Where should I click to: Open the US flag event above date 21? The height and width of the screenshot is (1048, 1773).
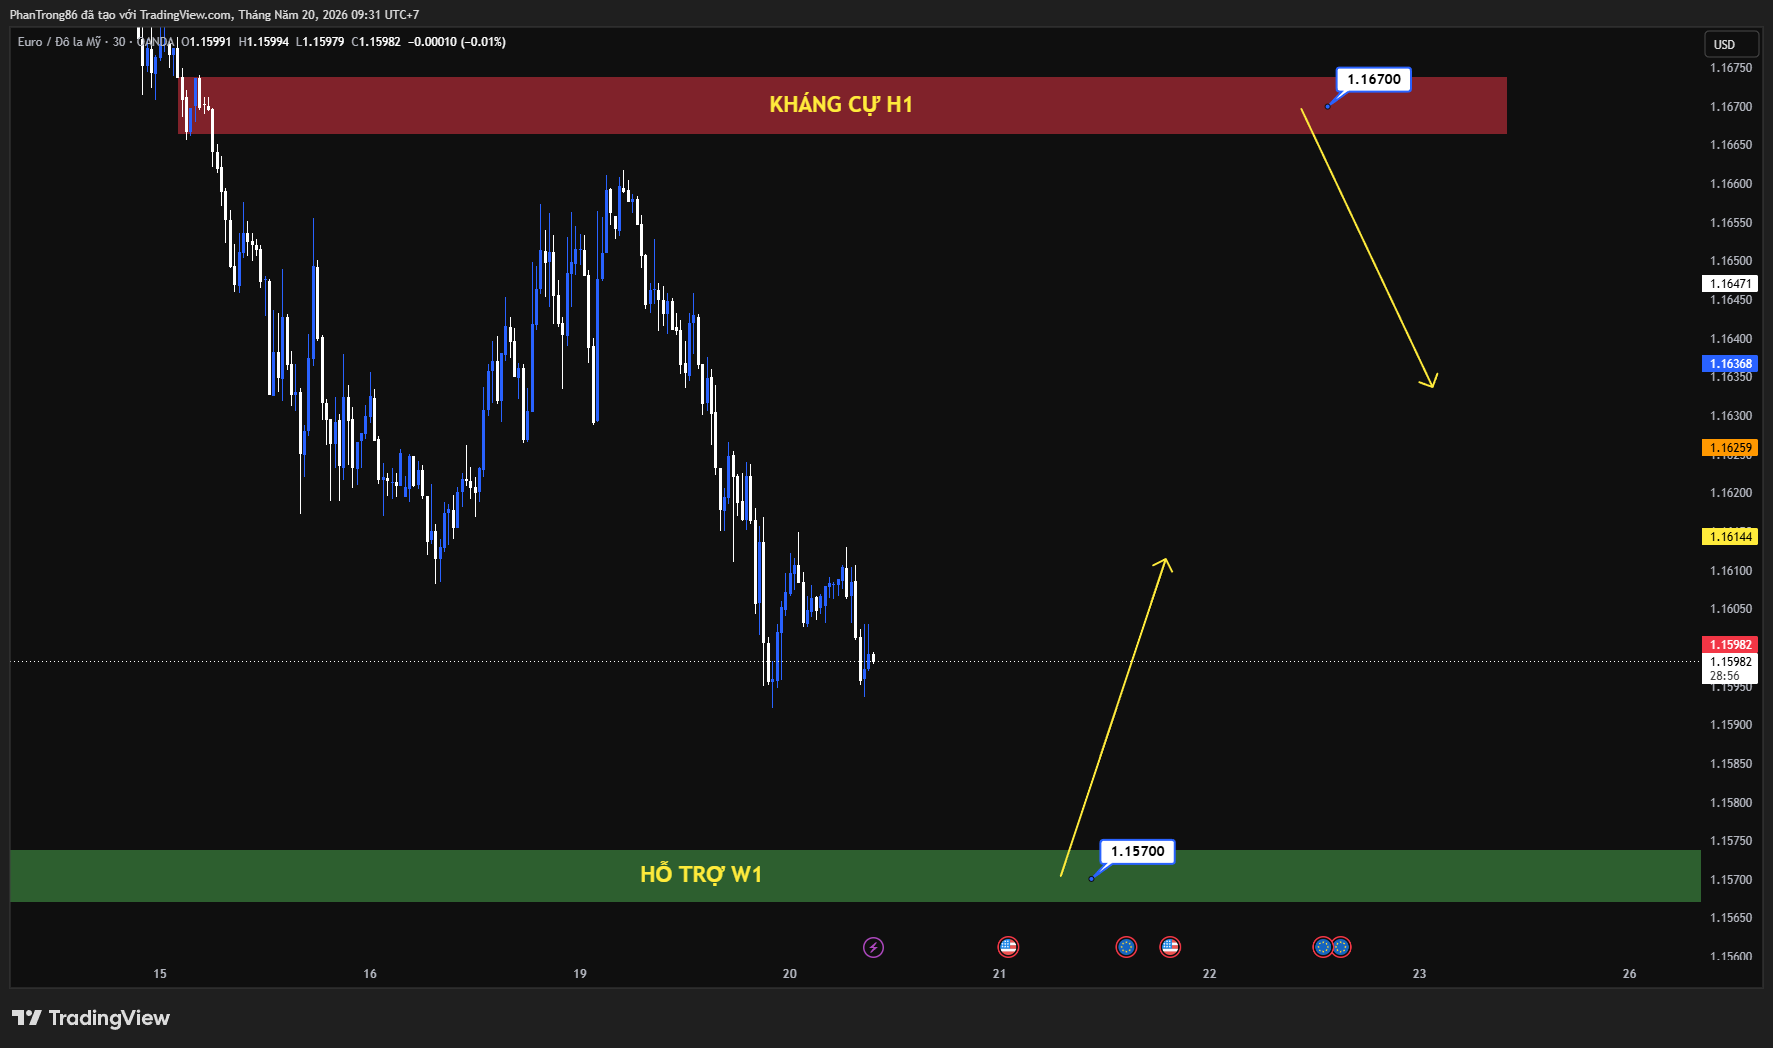1008,947
